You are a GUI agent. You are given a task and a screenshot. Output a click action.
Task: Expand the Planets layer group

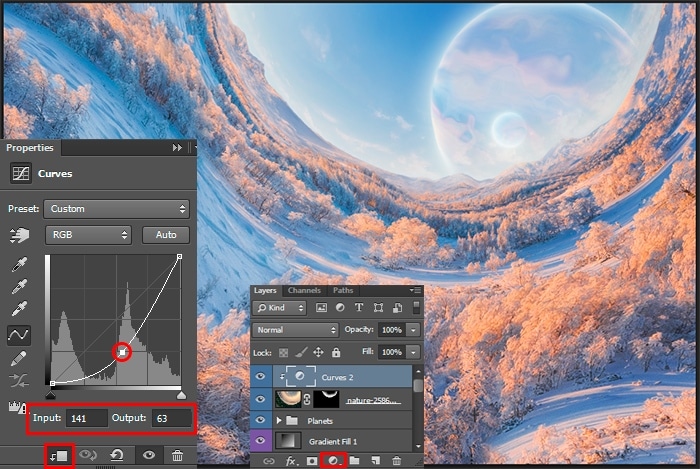(279, 421)
